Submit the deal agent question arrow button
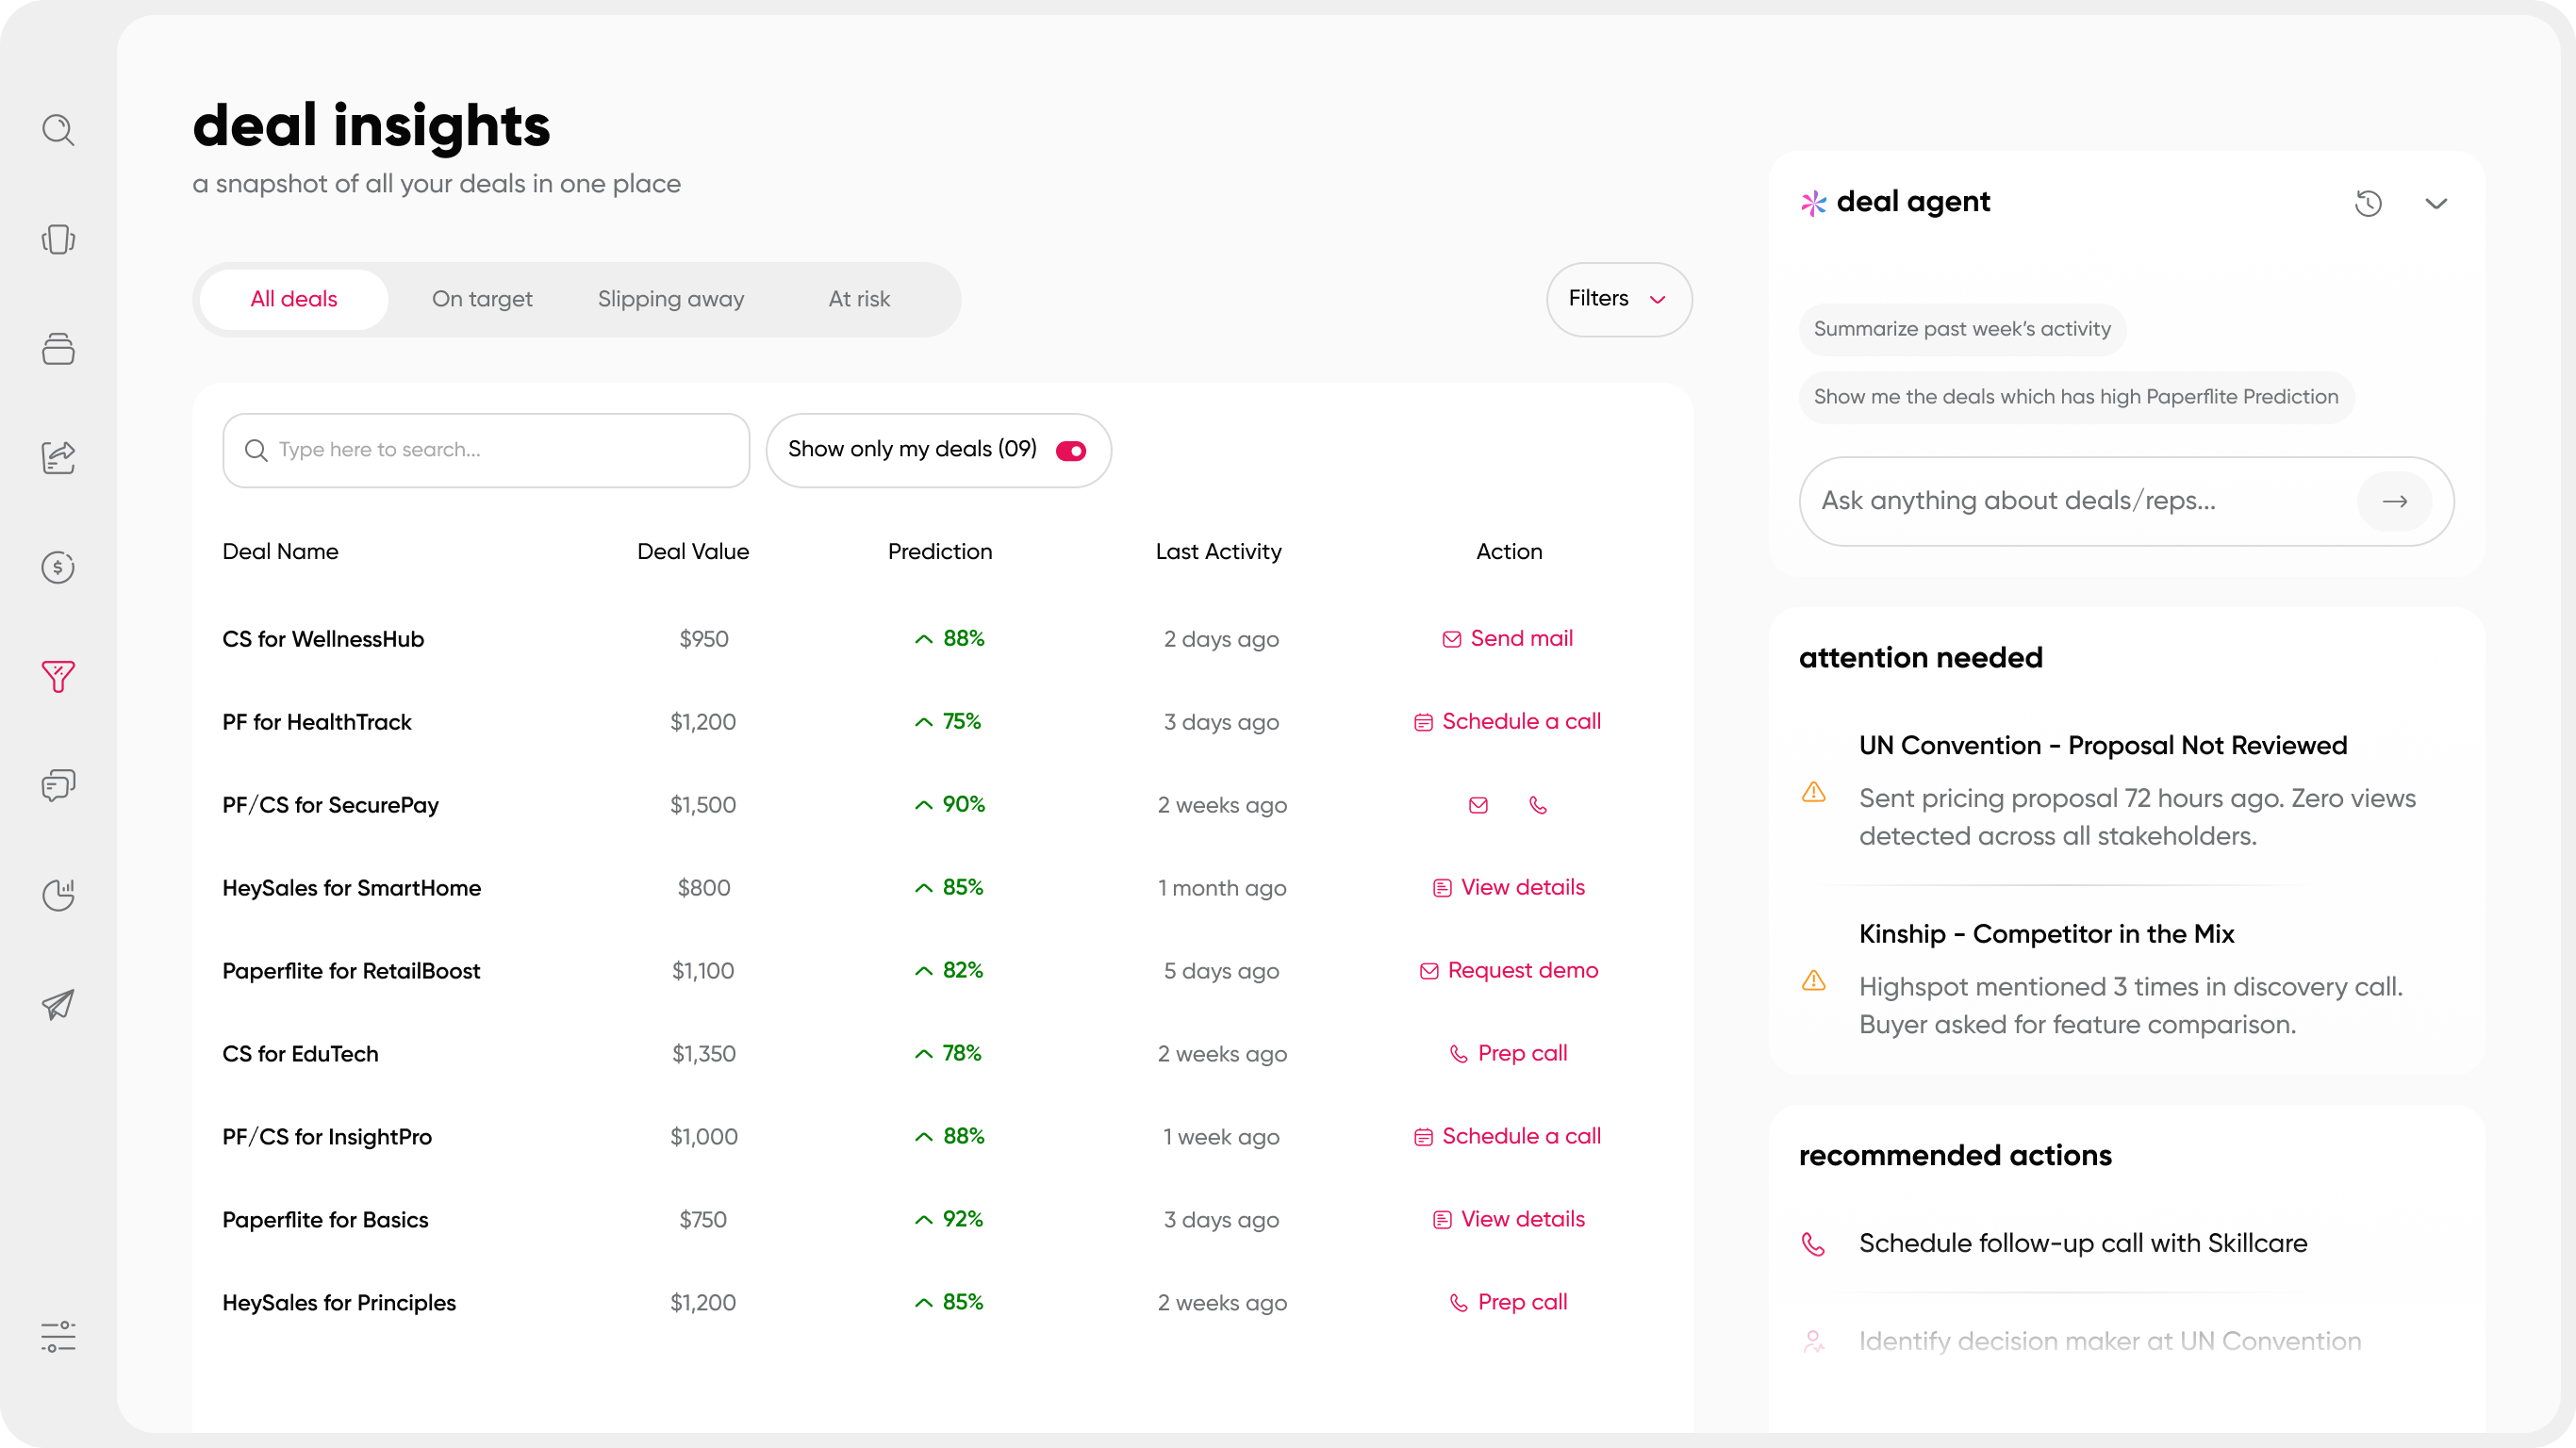This screenshot has width=2576, height=1448. [2394, 501]
